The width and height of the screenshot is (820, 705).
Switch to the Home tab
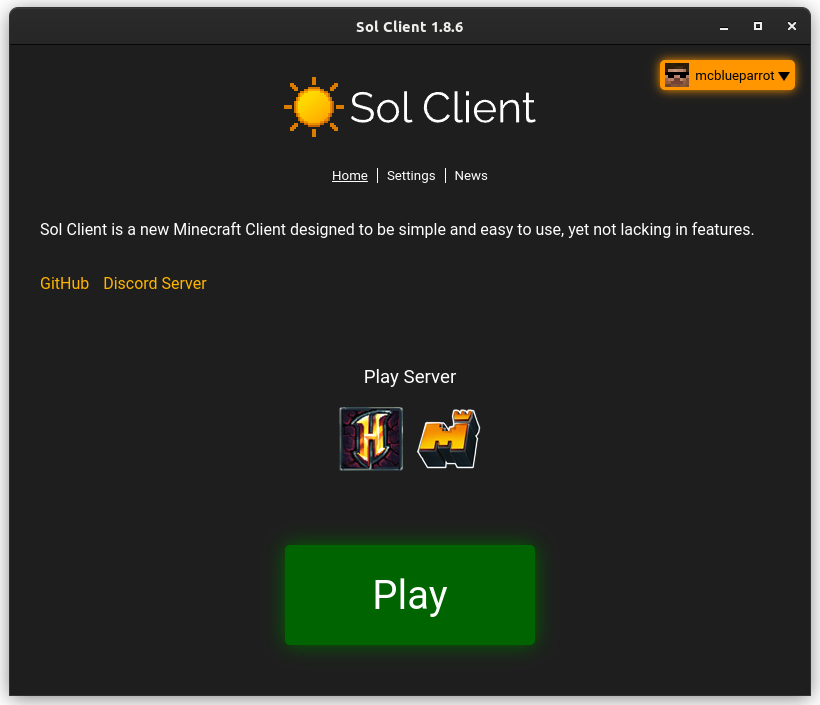(x=349, y=176)
